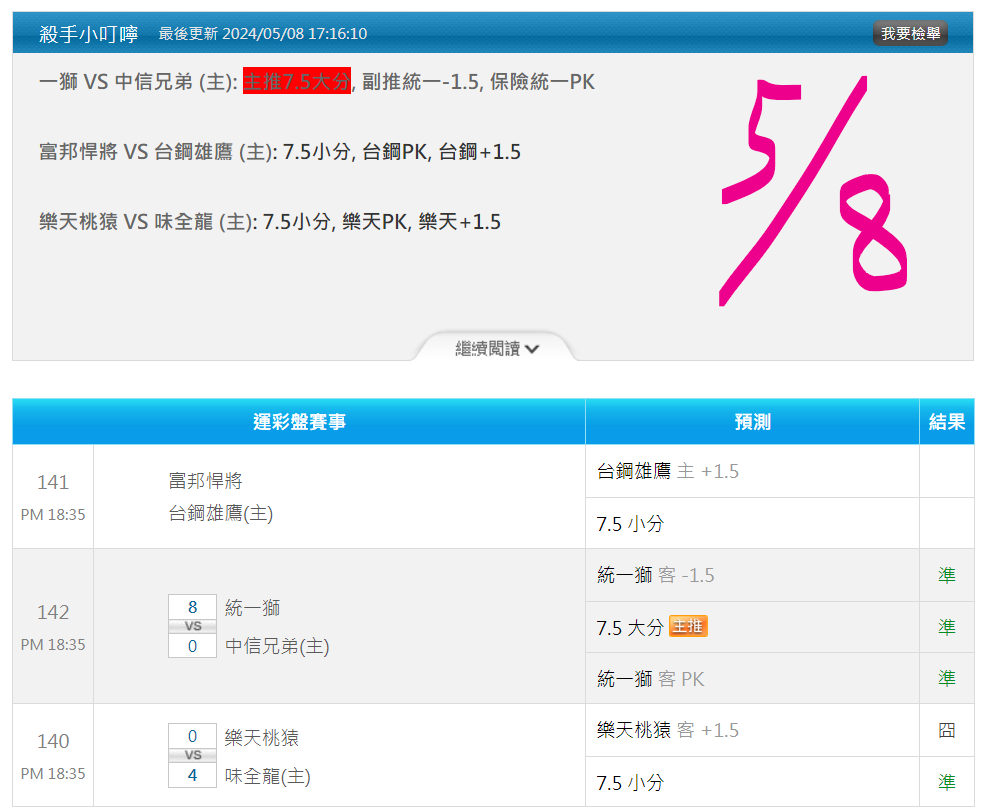
Task: Select the 樂天桃猿 客 +1.5 prediction
Action: 668,730
